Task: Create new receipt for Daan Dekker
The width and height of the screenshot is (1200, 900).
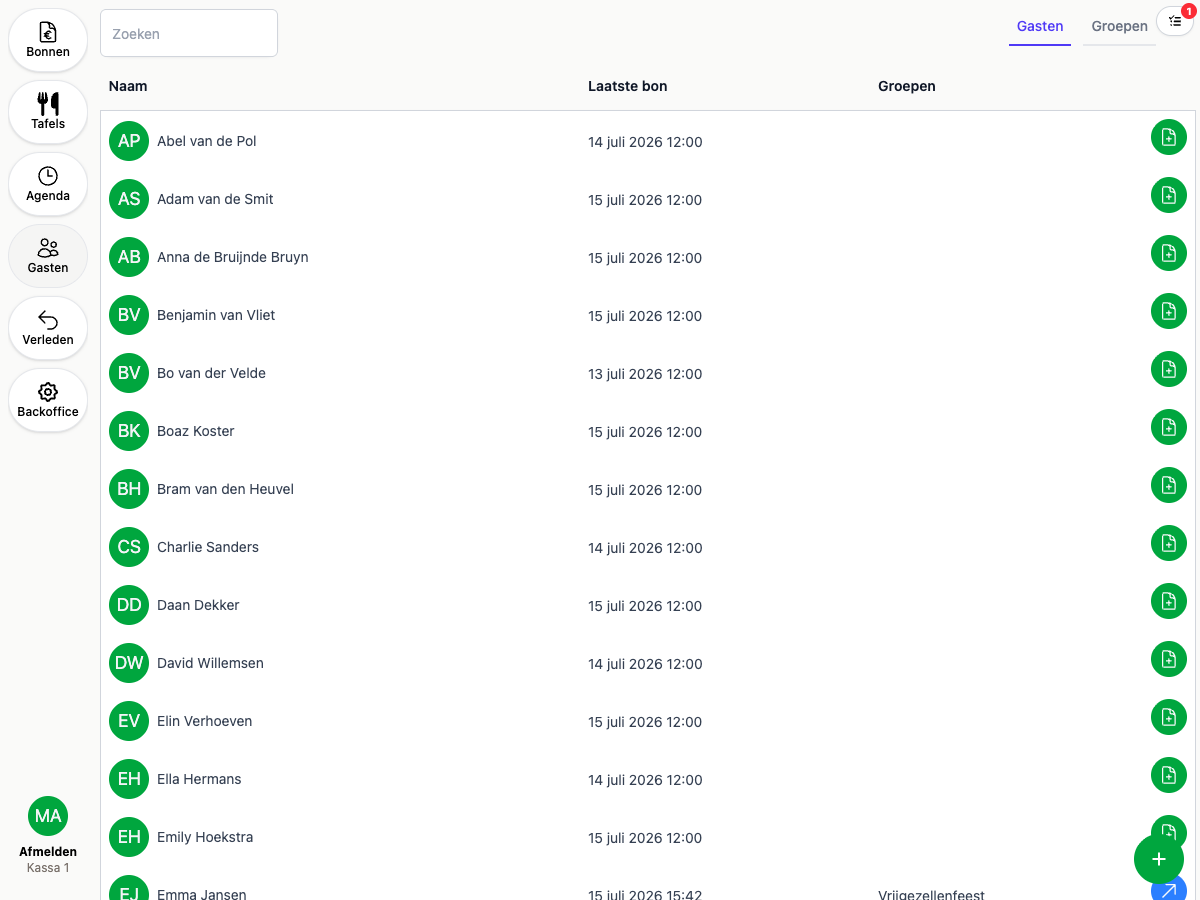Action: point(1169,601)
